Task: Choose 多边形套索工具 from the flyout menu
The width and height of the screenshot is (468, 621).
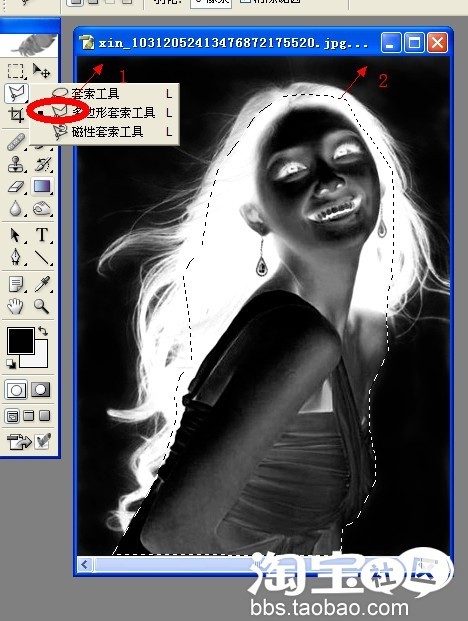Action: point(105,113)
